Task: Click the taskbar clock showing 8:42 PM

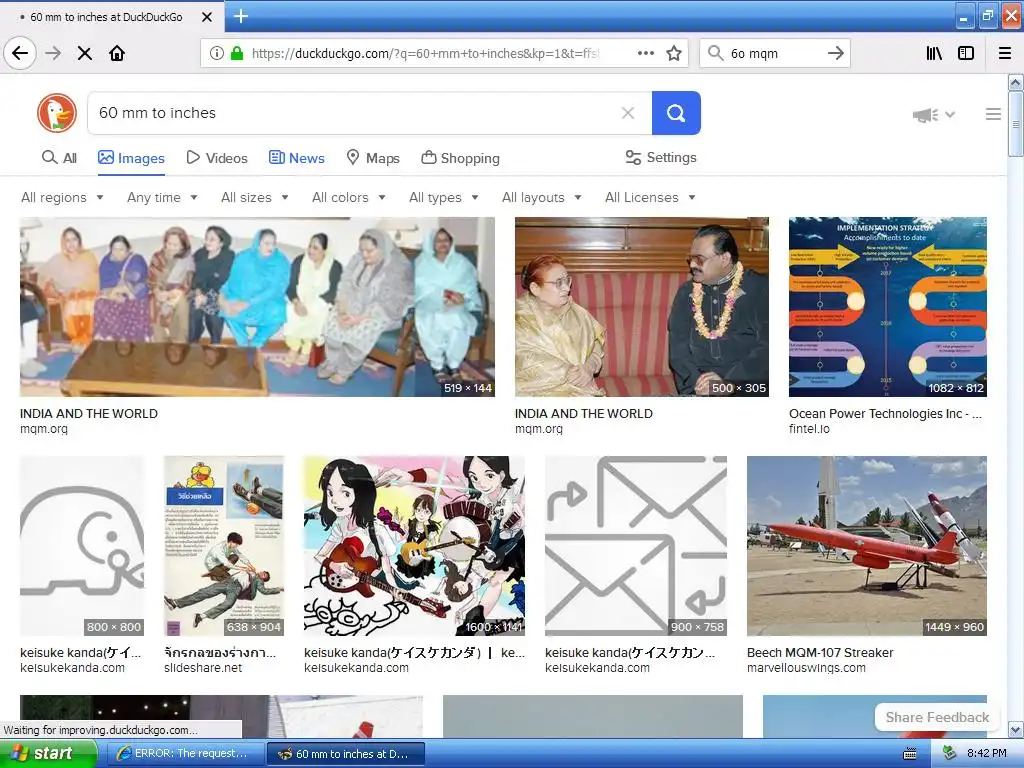Action: [987, 753]
